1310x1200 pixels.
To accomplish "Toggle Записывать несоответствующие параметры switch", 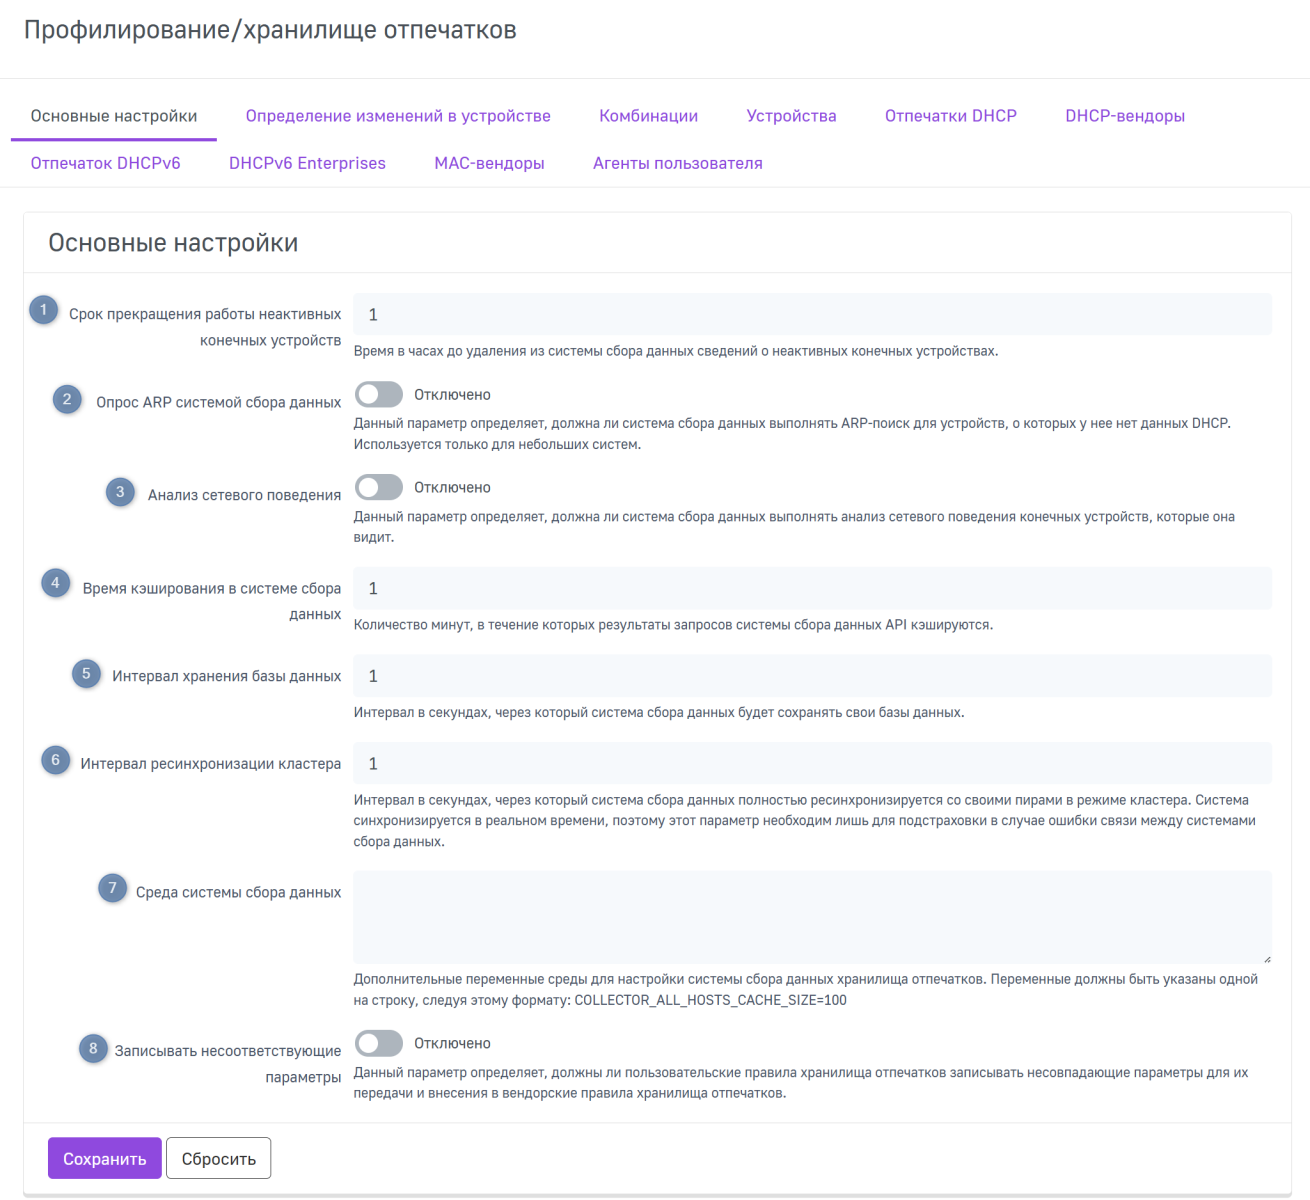I will (379, 1044).
